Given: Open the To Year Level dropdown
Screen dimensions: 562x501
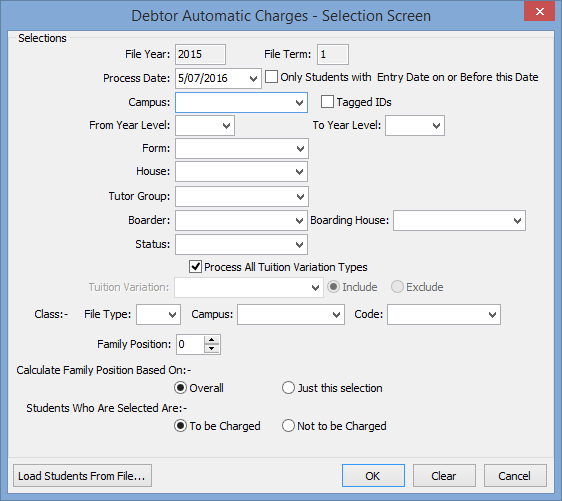Looking at the screenshot, I should 436,125.
